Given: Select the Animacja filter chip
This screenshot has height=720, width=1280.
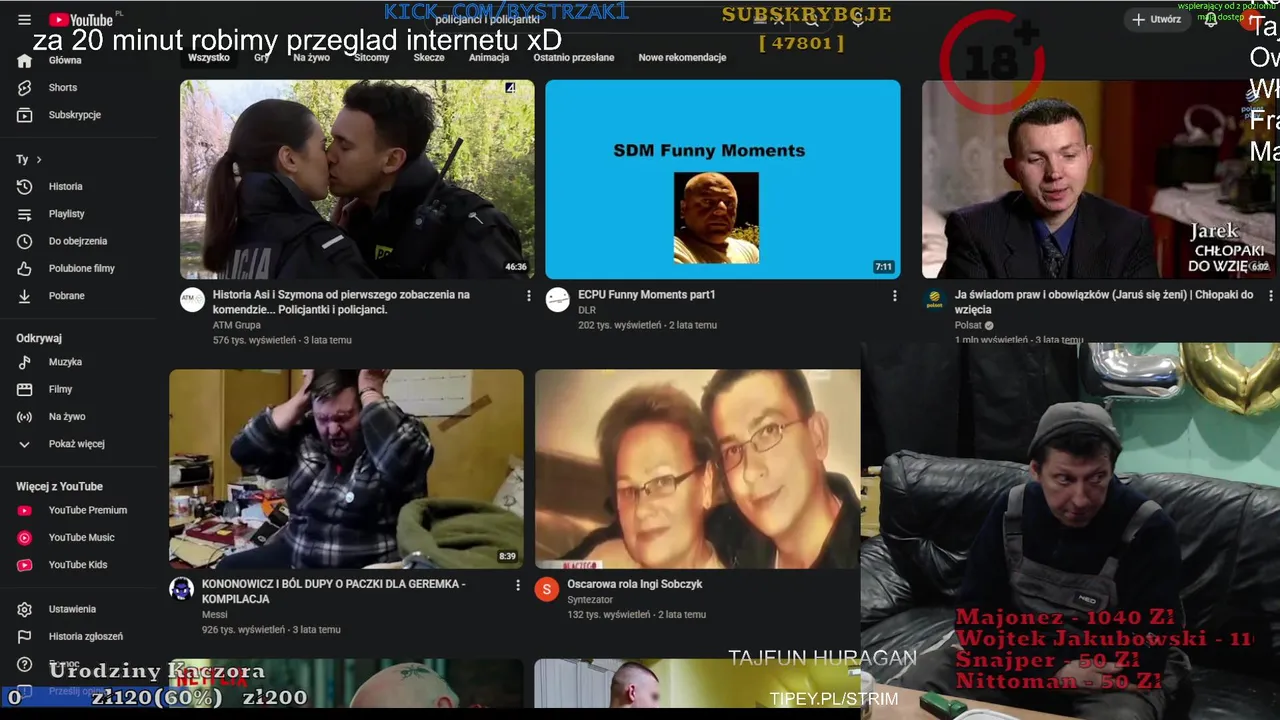Looking at the screenshot, I should tap(489, 58).
